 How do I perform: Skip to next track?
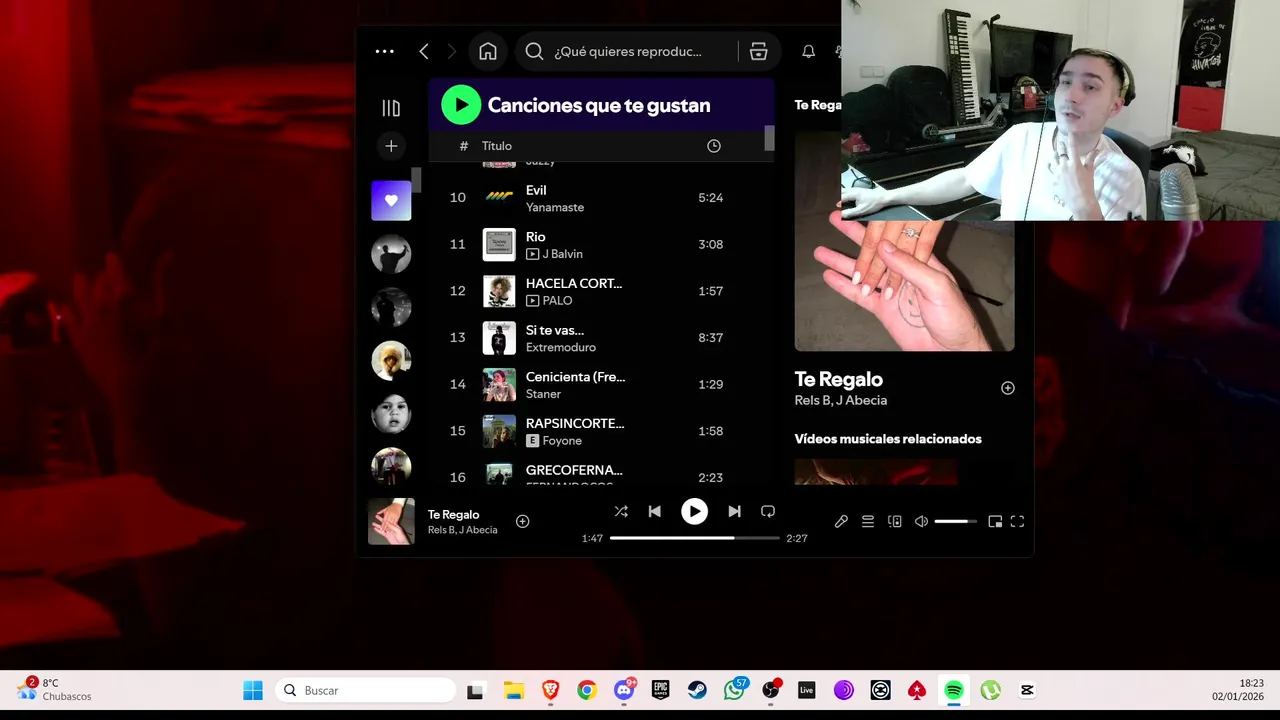pyautogui.click(x=734, y=511)
